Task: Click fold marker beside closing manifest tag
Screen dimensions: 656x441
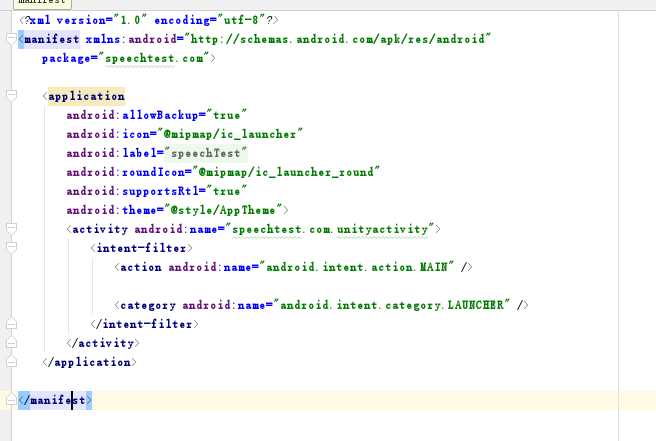Action: tap(12, 400)
